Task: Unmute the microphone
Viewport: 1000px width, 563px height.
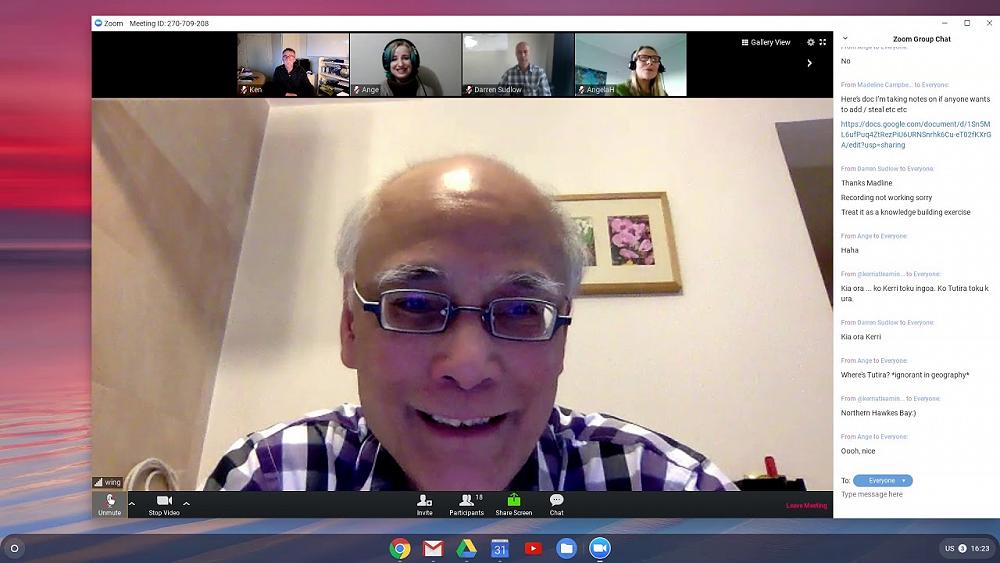Action: pos(109,504)
